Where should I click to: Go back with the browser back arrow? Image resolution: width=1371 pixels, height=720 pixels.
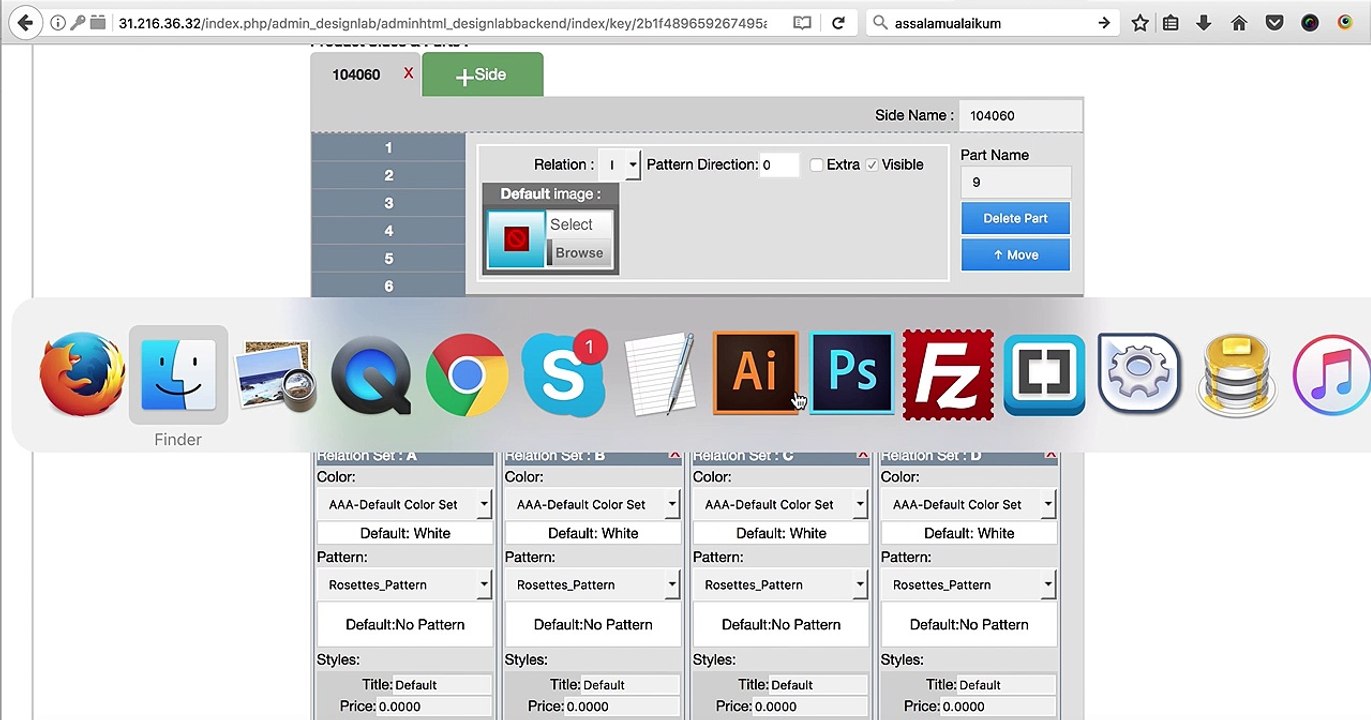25,23
